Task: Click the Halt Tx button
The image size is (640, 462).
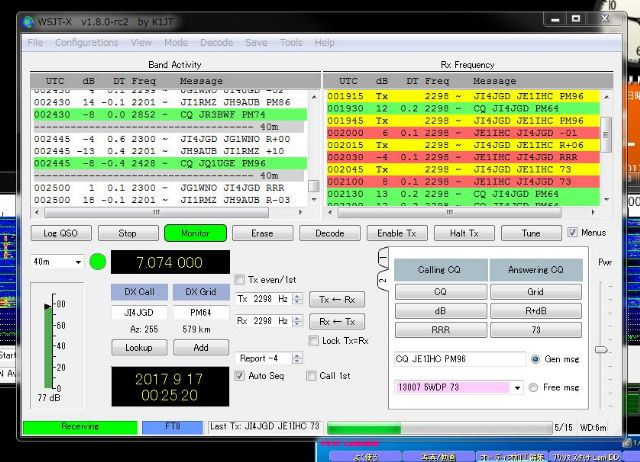Action: (463, 233)
